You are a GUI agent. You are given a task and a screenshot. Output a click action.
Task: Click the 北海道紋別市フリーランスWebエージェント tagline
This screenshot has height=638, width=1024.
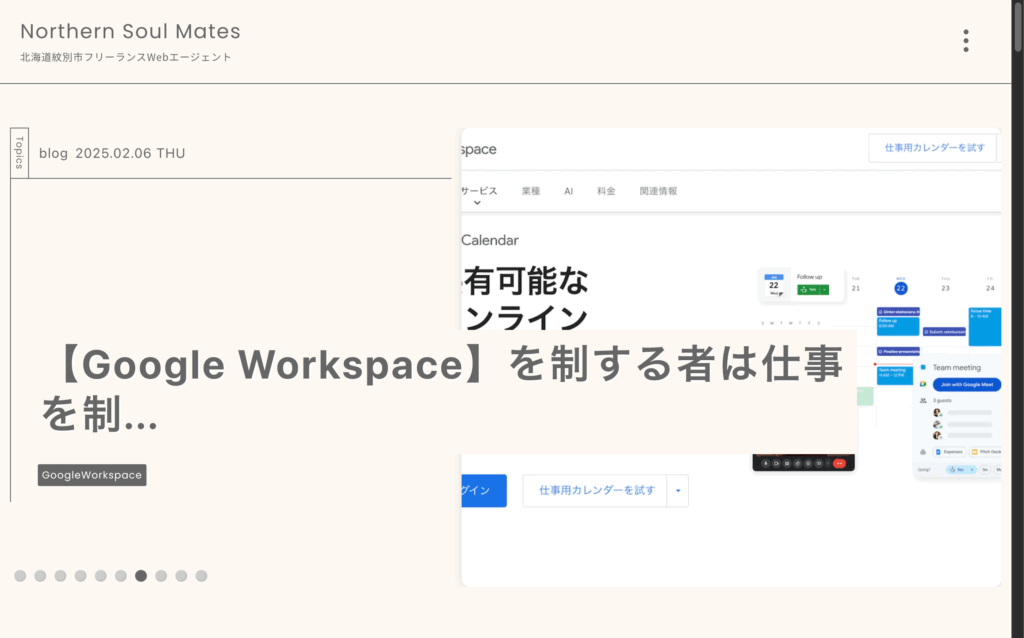126,57
